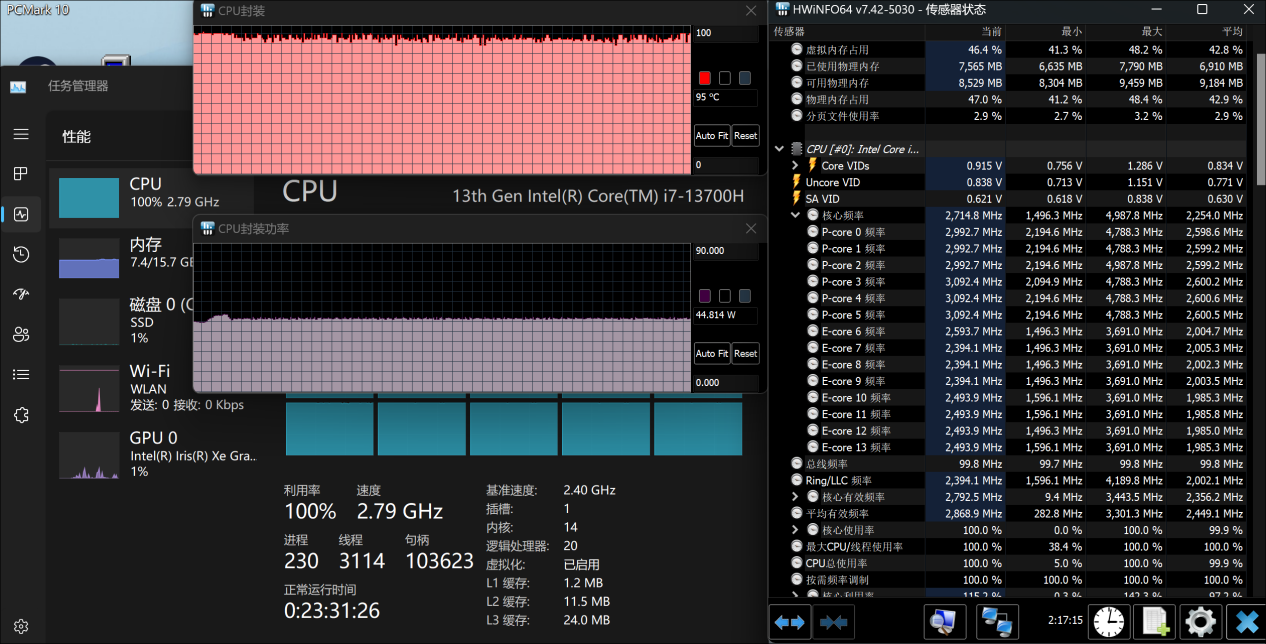Click purple color swatch in CPU封装功率 graph

pos(704,295)
